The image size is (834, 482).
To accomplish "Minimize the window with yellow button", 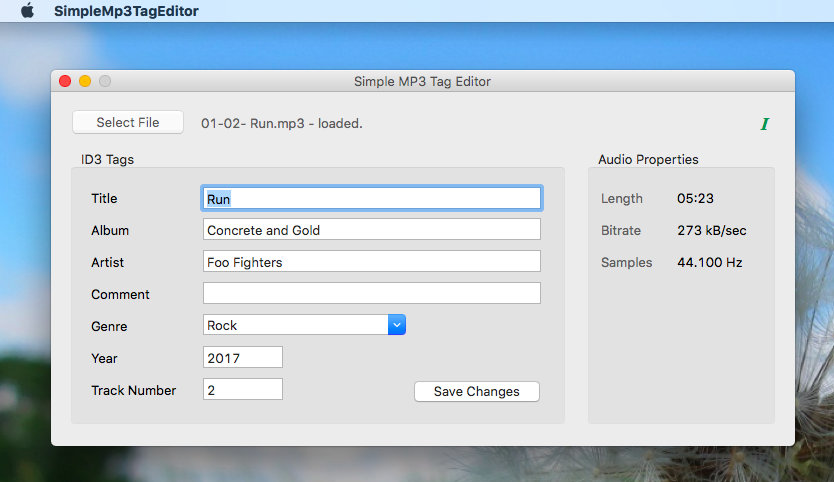I will 85,81.
